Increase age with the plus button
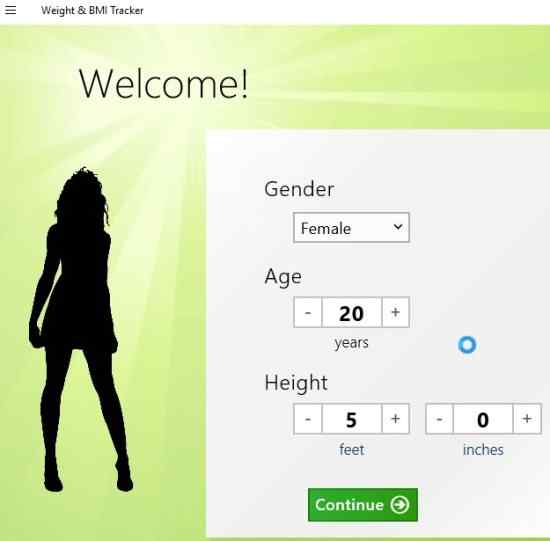The width and height of the screenshot is (550, 541). 395,312
